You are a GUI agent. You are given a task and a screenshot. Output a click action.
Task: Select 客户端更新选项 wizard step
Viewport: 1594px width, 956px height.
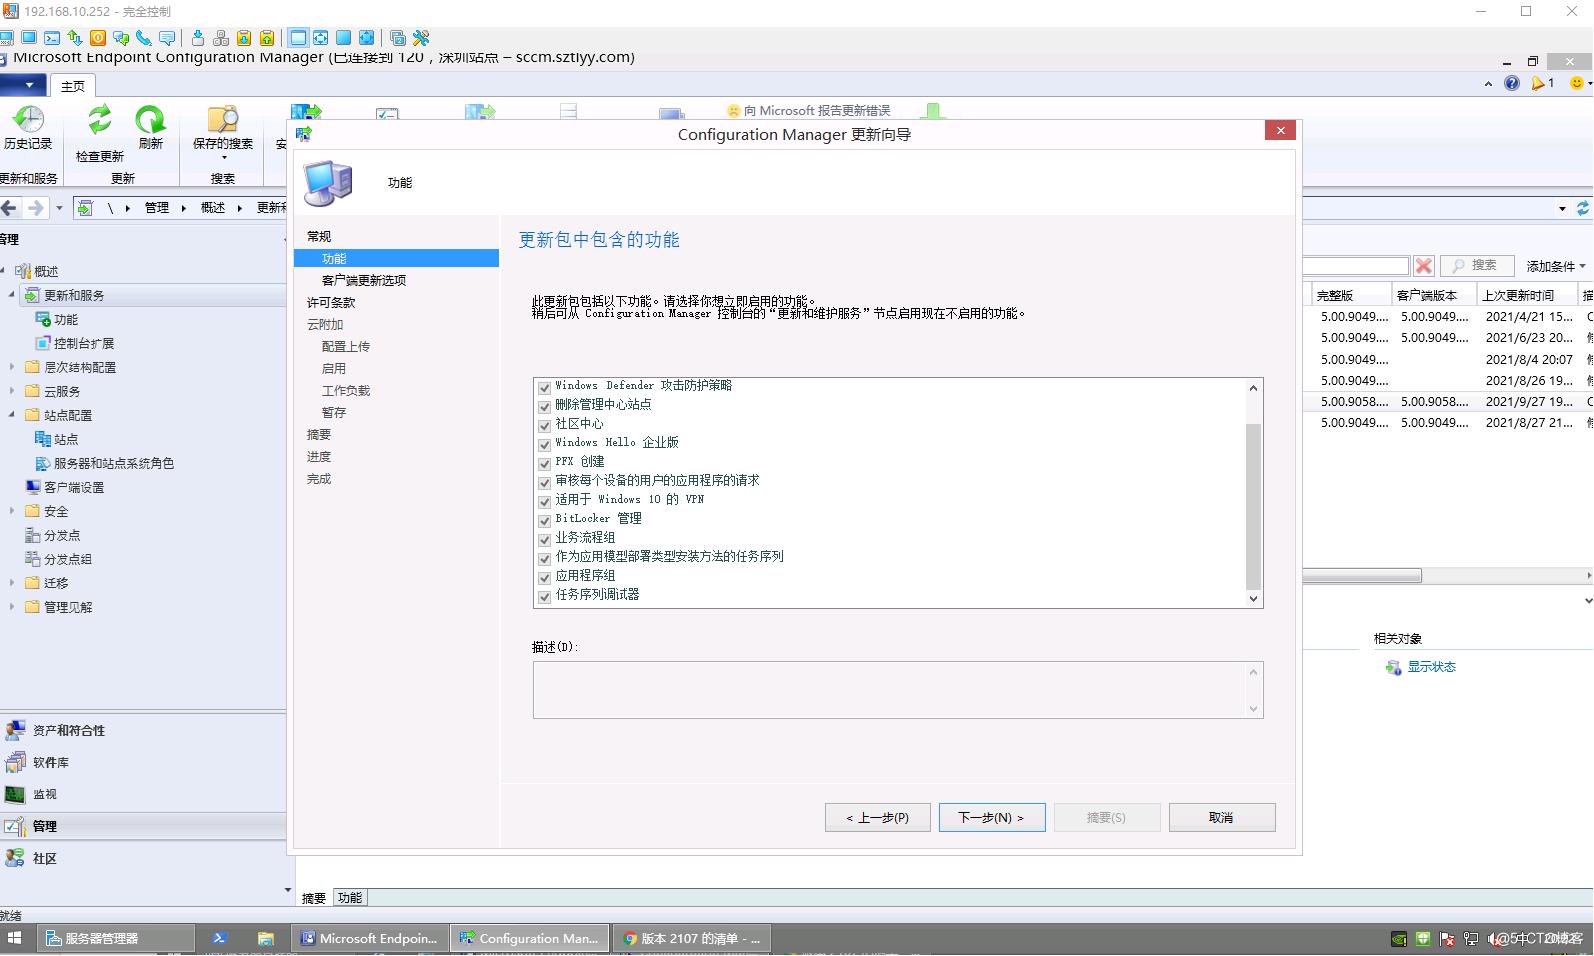click(364, 281)
